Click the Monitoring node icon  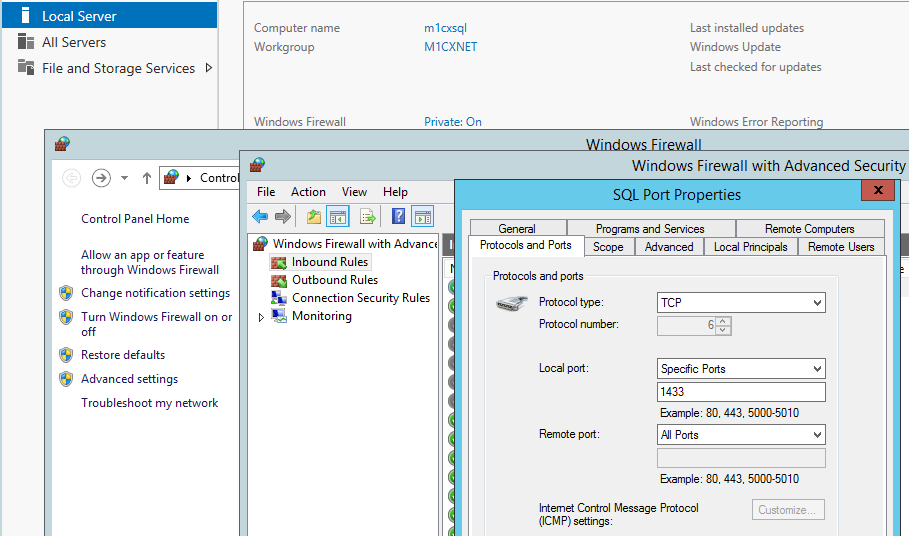279,316
